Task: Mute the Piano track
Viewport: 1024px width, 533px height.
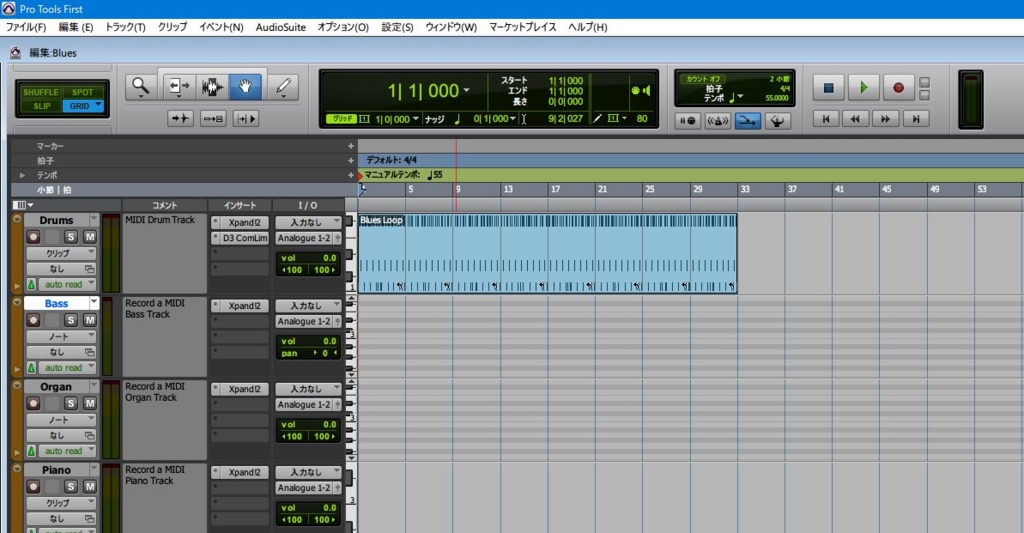Action: coord(89,487)
